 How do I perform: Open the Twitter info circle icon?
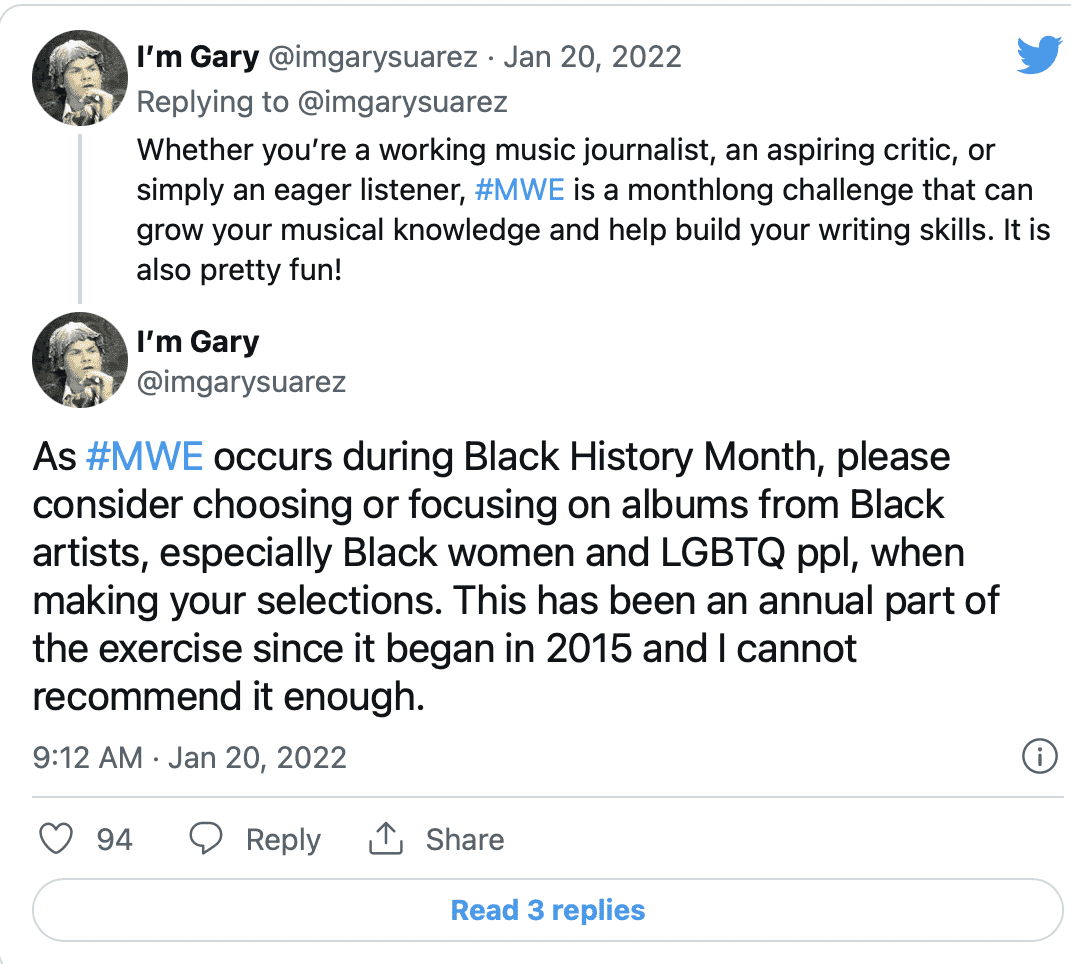tap(1040, 756)
